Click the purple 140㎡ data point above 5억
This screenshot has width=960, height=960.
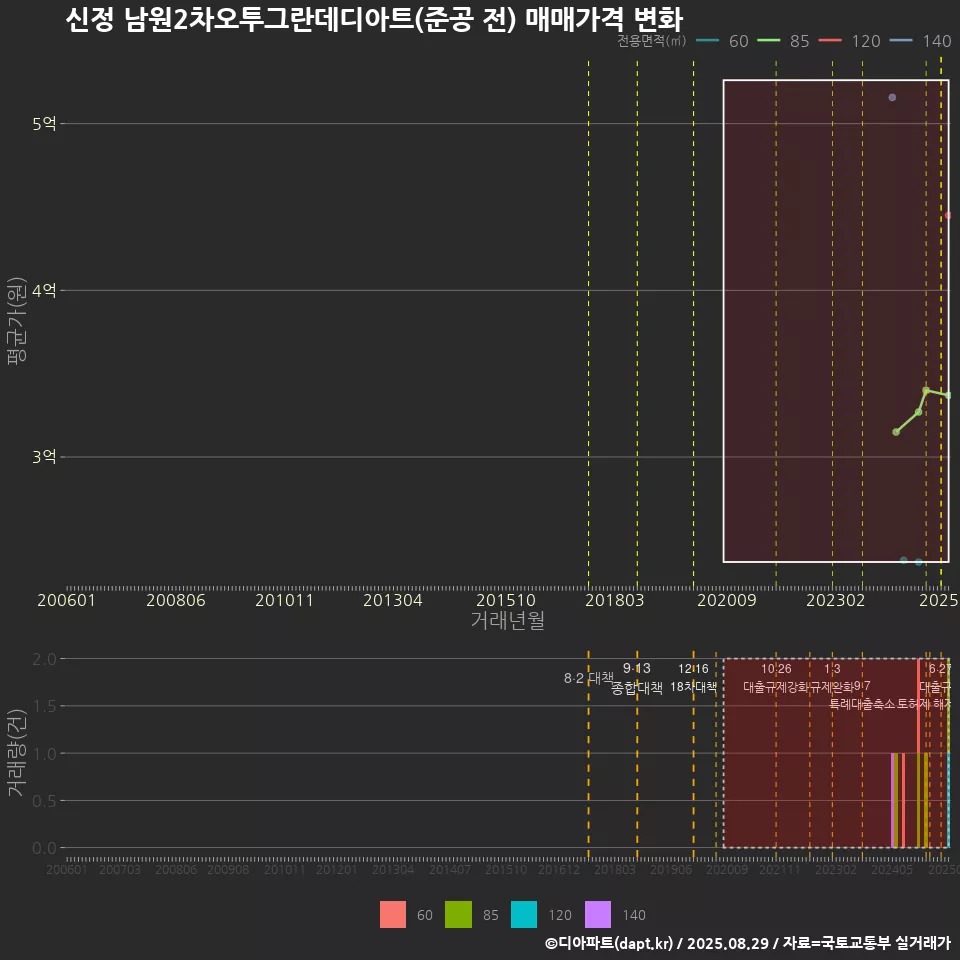coord(892,97)
